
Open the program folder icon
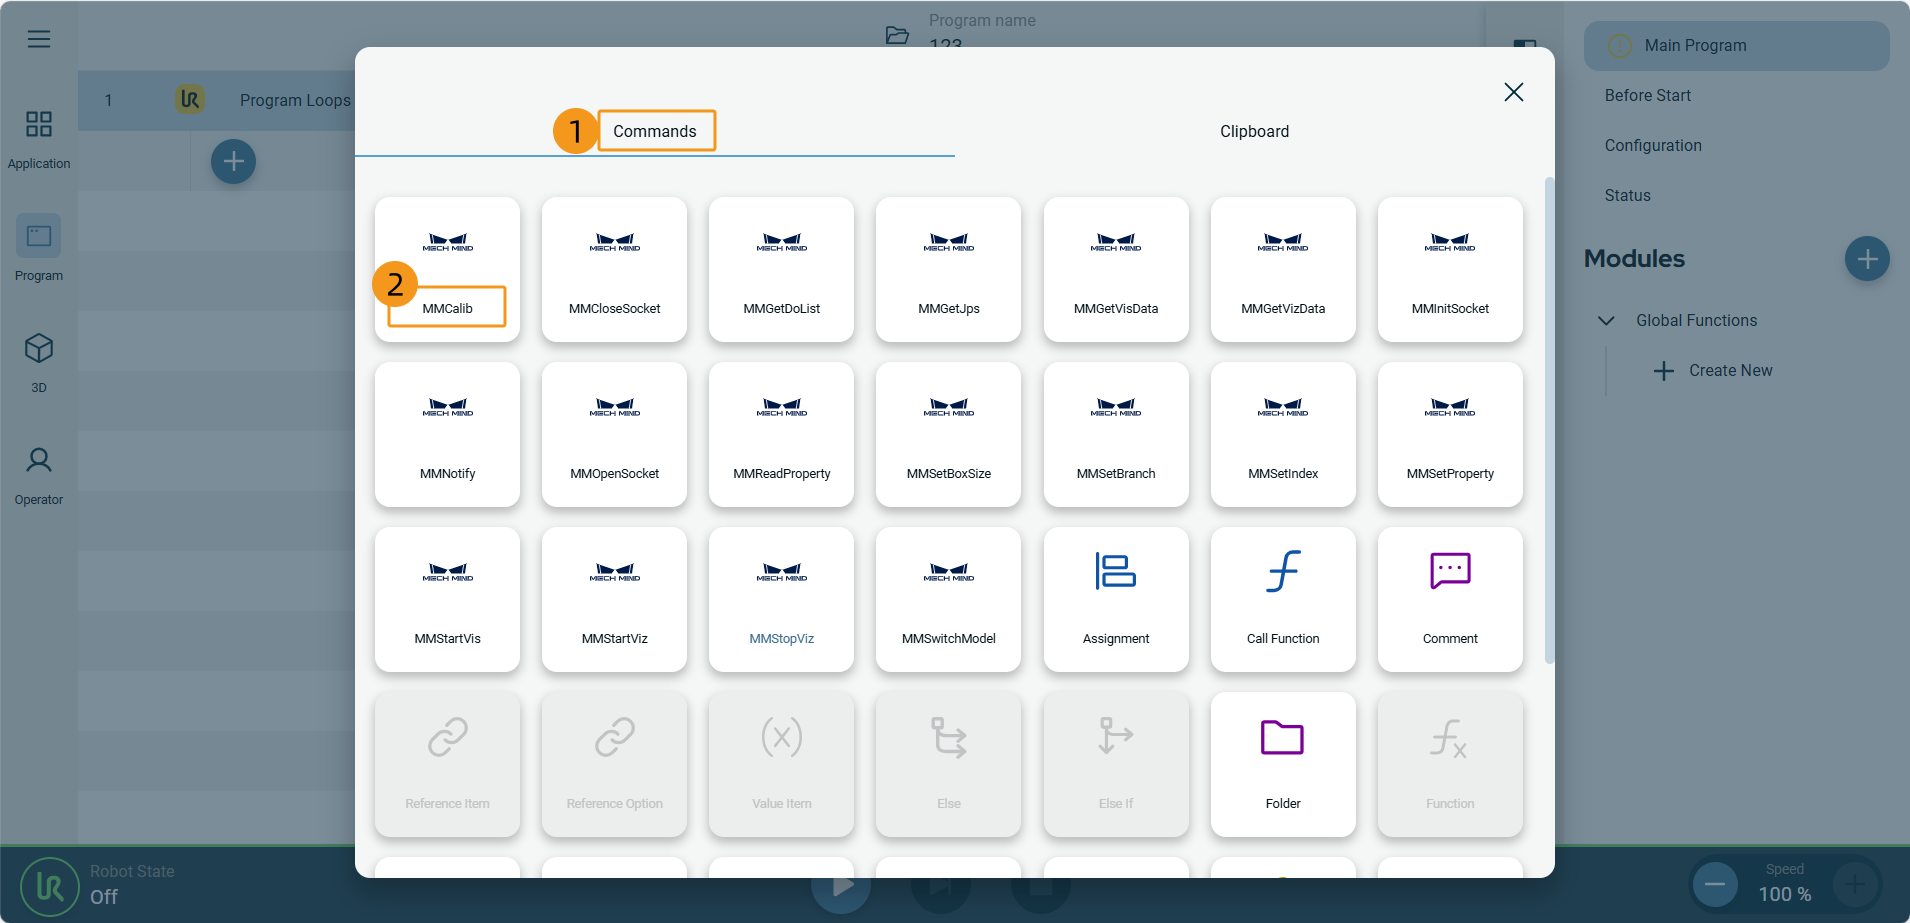pos(897,36)
